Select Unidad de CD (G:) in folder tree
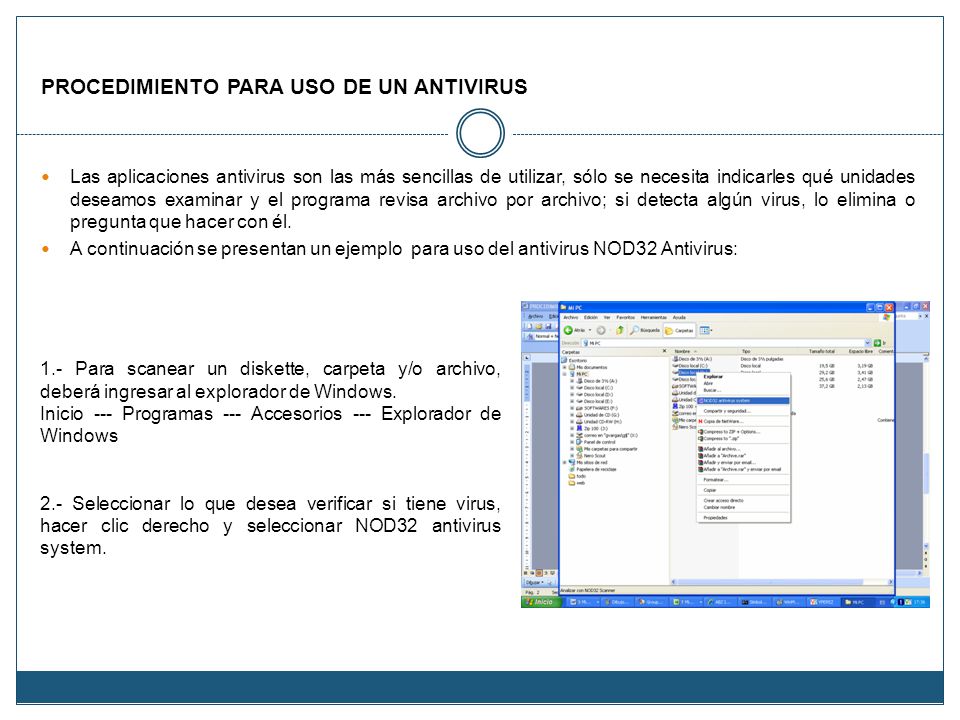960x720 pixels. click(598, 414)
